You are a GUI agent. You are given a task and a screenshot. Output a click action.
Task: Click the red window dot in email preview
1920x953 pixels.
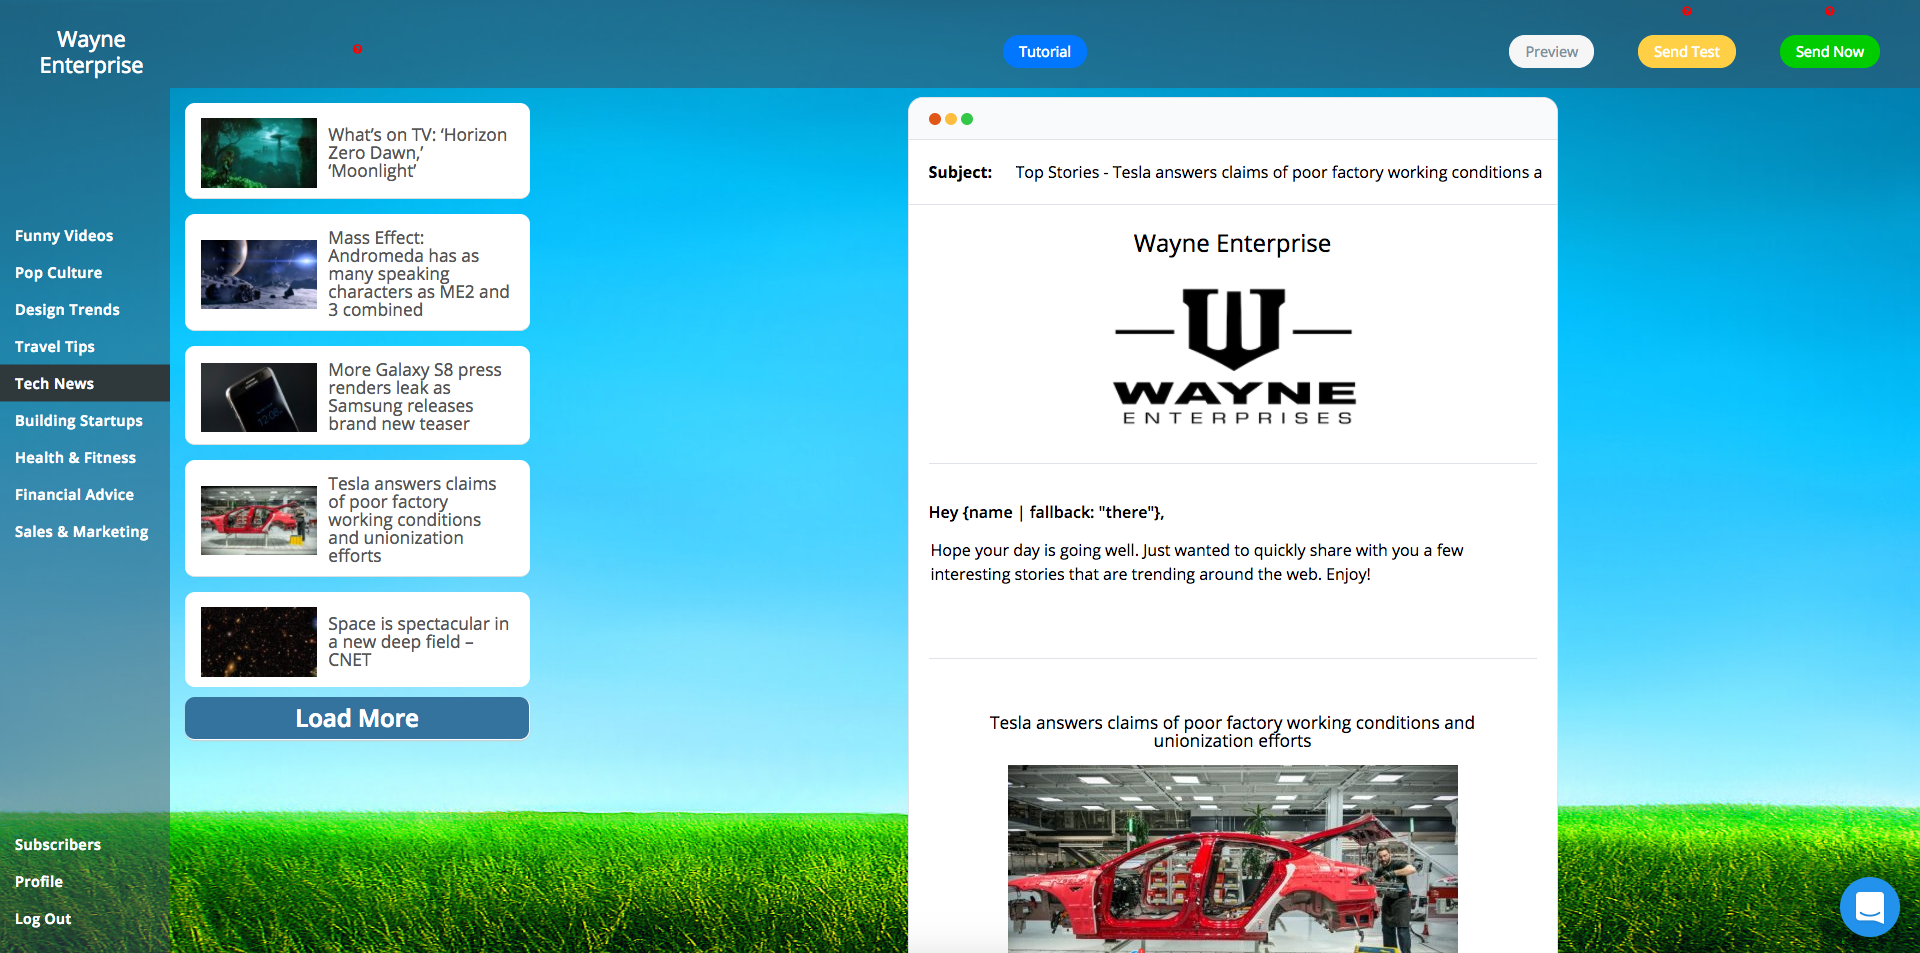935,119
